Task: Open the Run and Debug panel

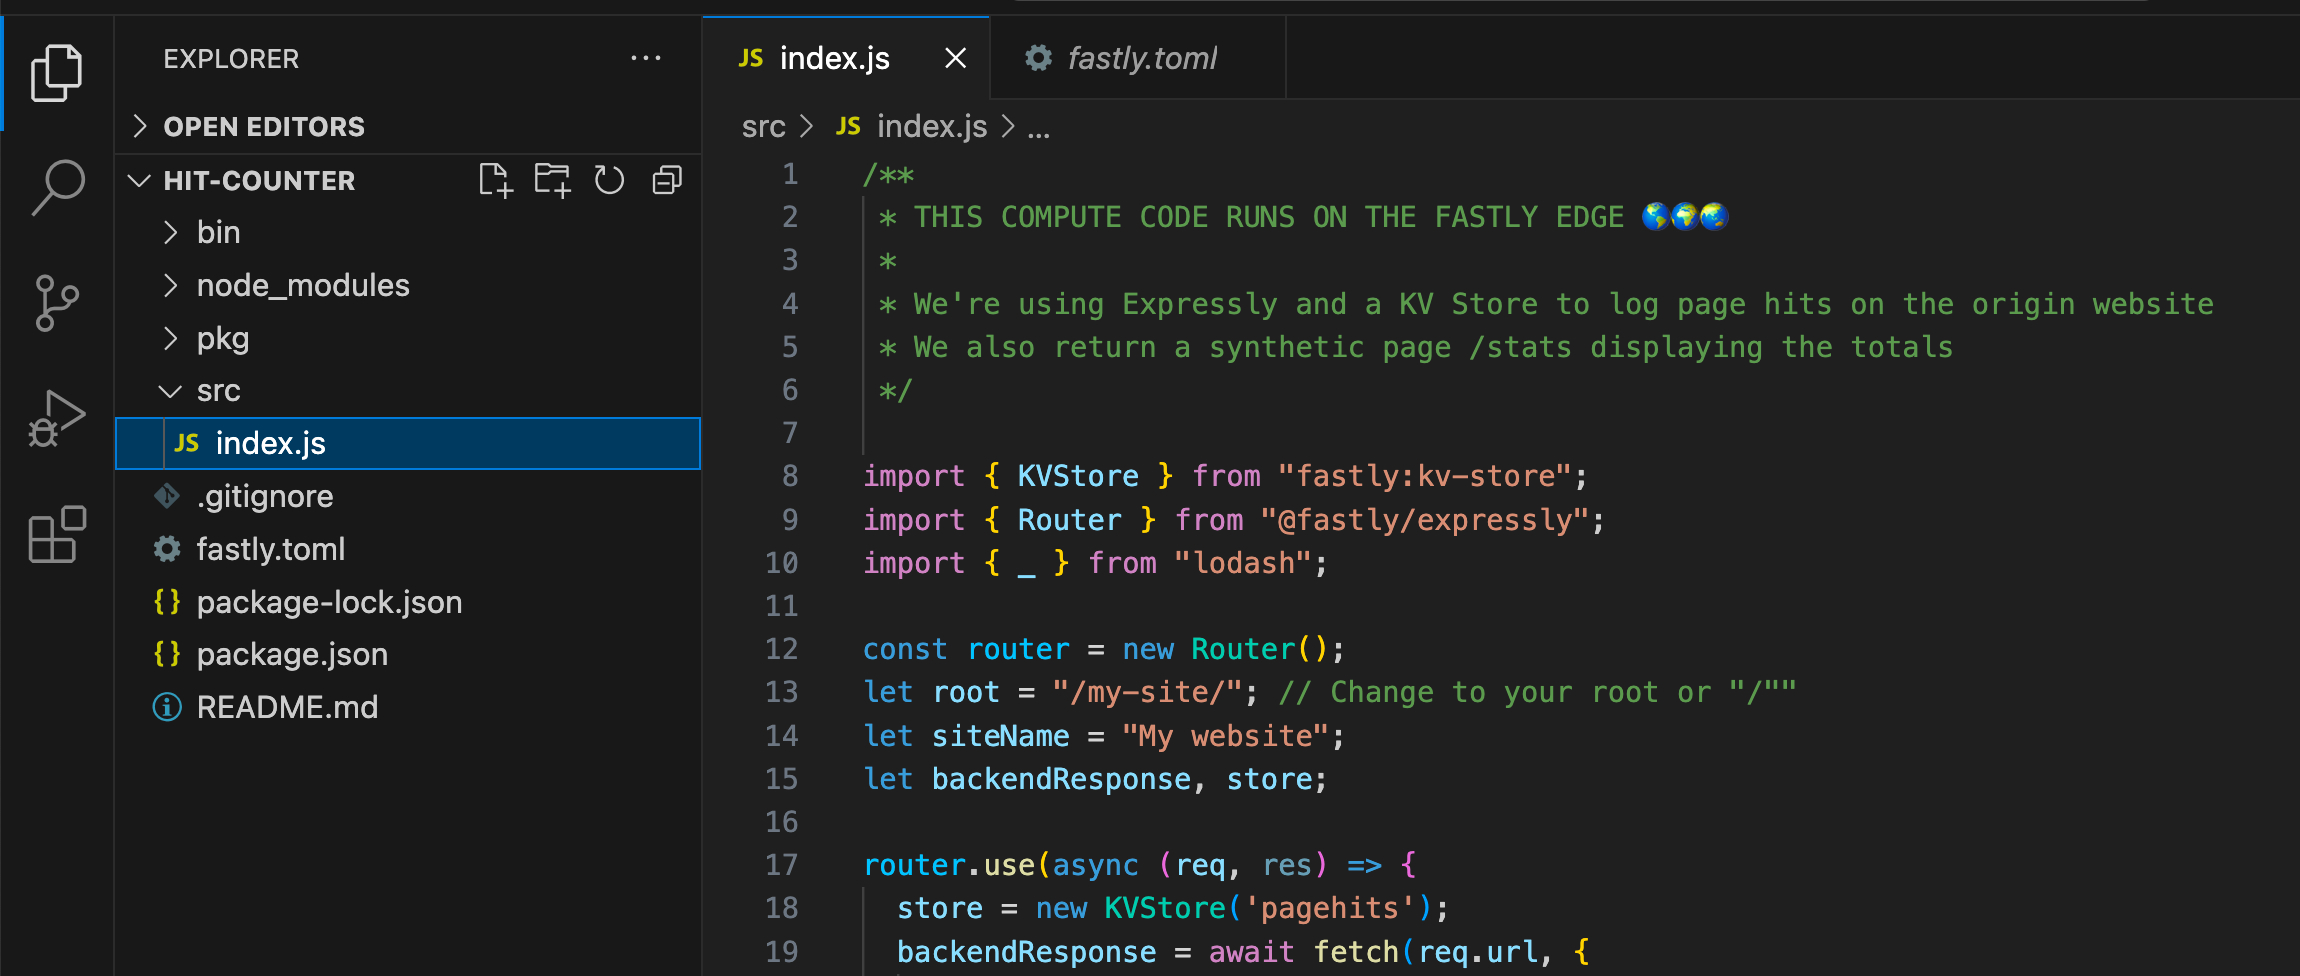Action: [x=57, y=420]
